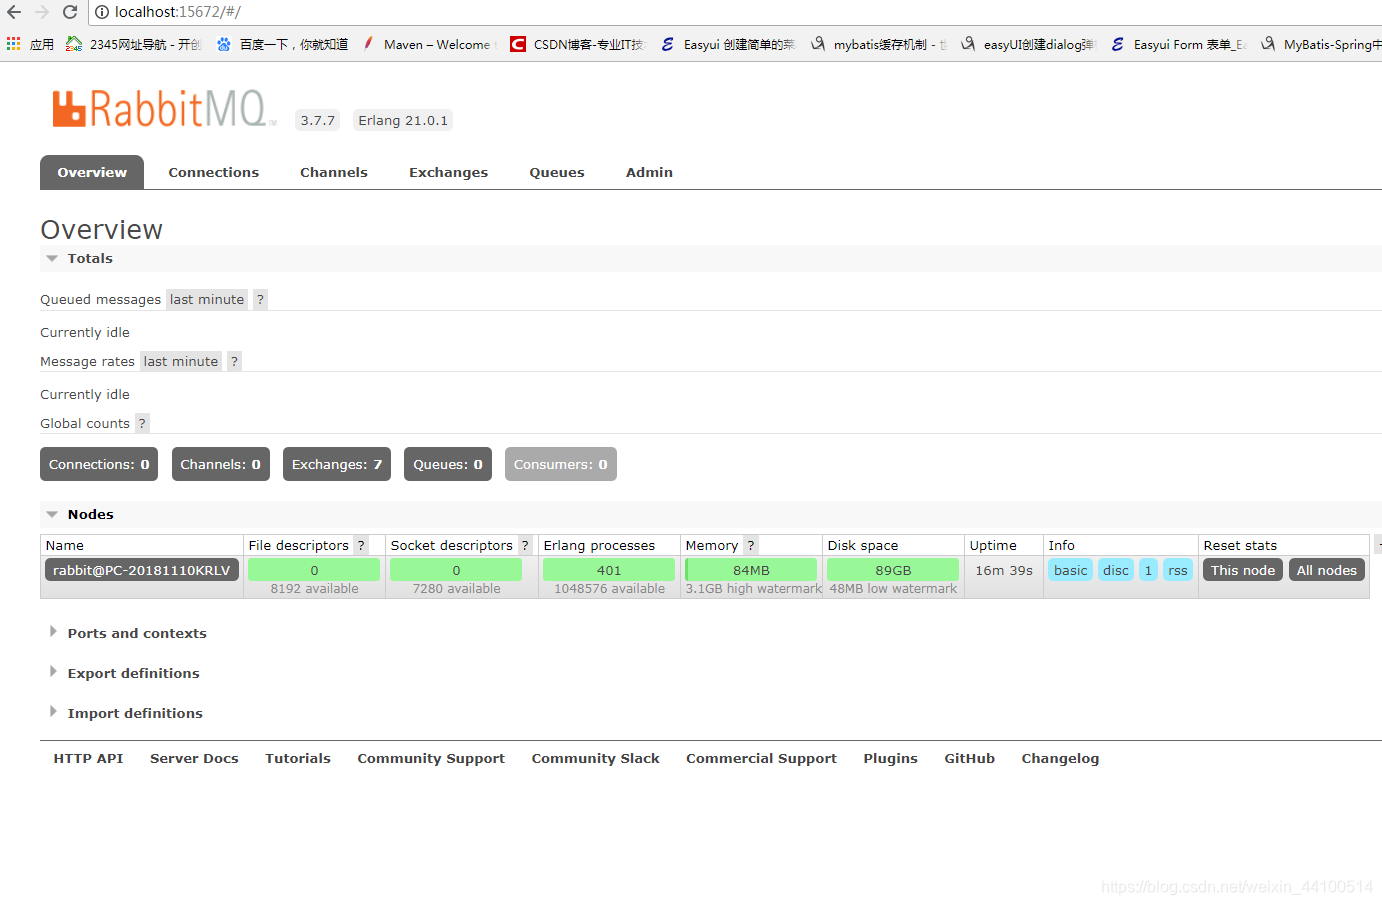
Task: Open the Baidu bookmark
Action: [282, 44]
